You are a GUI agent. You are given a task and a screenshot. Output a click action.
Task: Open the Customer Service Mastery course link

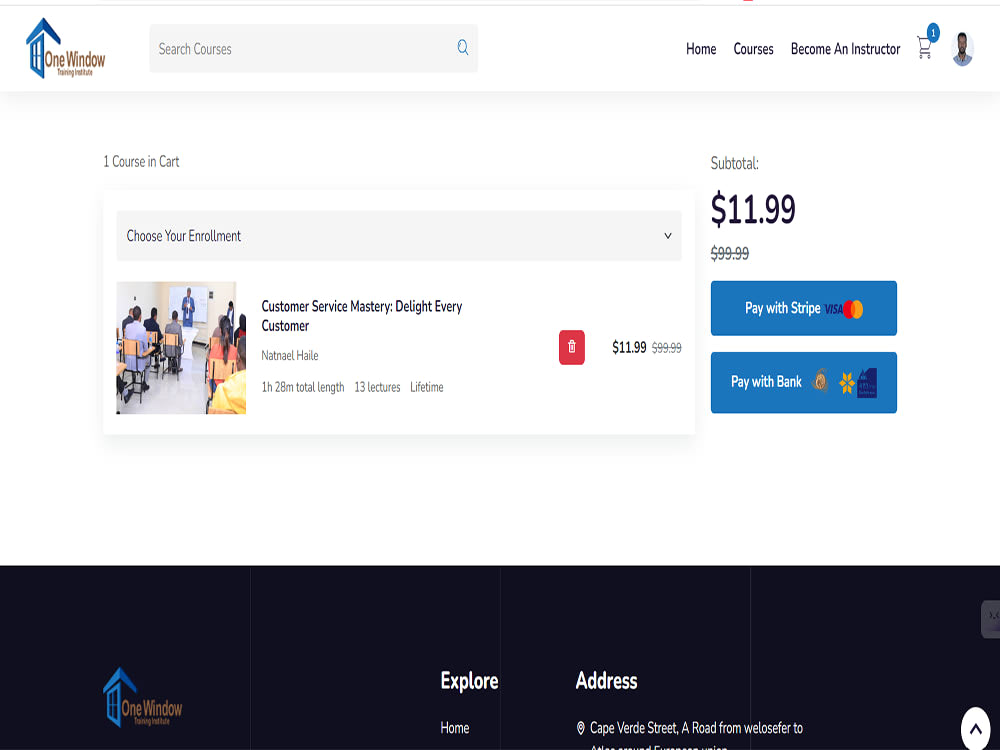coord(361,316)
